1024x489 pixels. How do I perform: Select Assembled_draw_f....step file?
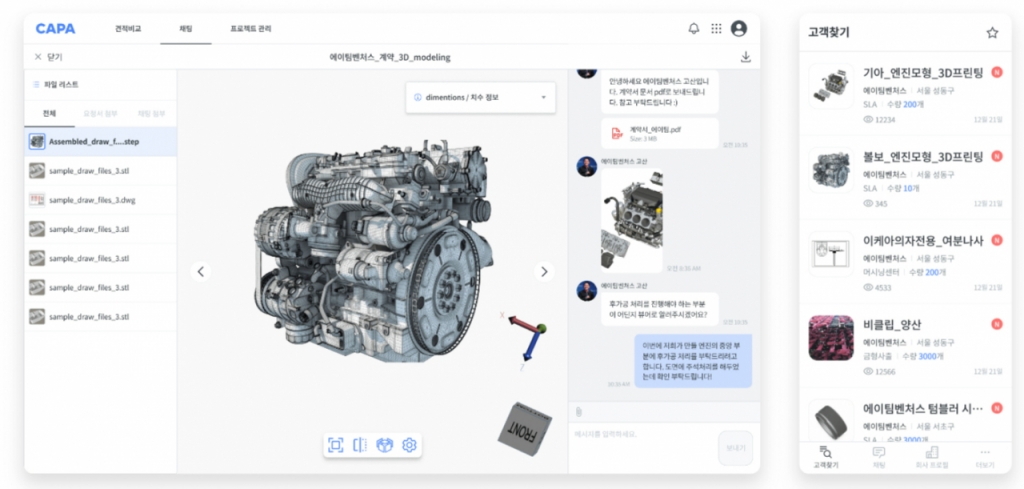pyautogui.click(x=101, y=142)
